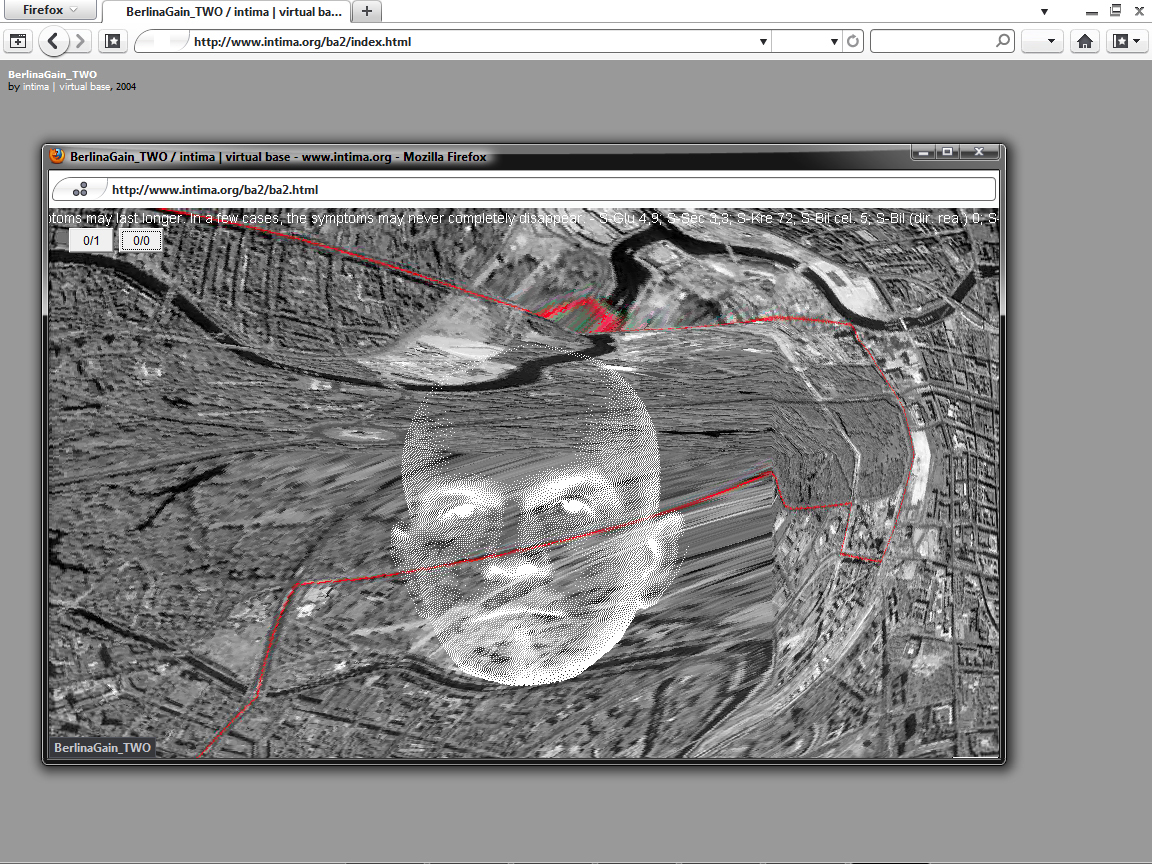Click the magnifier icon in search box
The height and width of the screenshot is (864, 1152).
pyautogui.click(x=1003, y=42)
